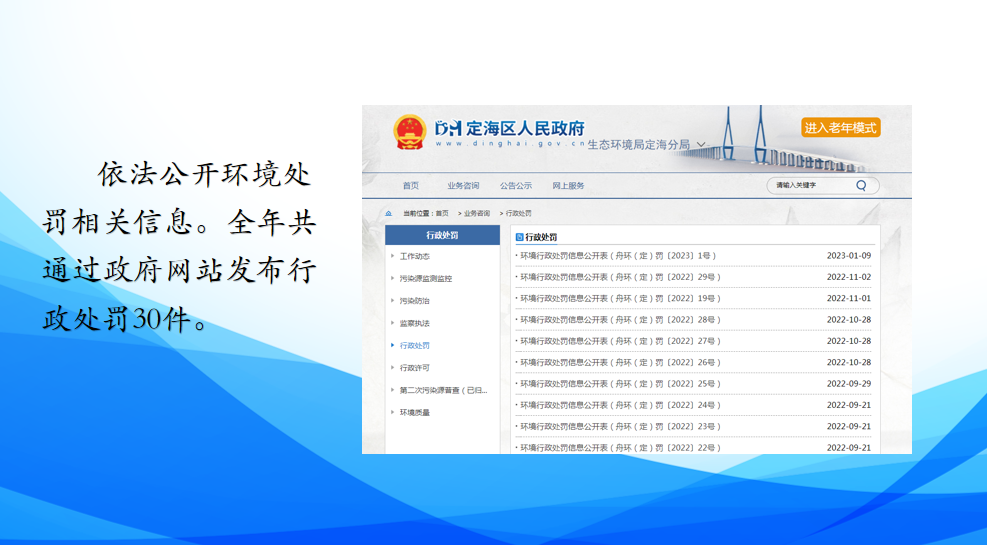The width and height of the screenshot is (987, 545).
Task: Open penalty notice 〔2022〕25号 link
Action: tap(620, 384)
